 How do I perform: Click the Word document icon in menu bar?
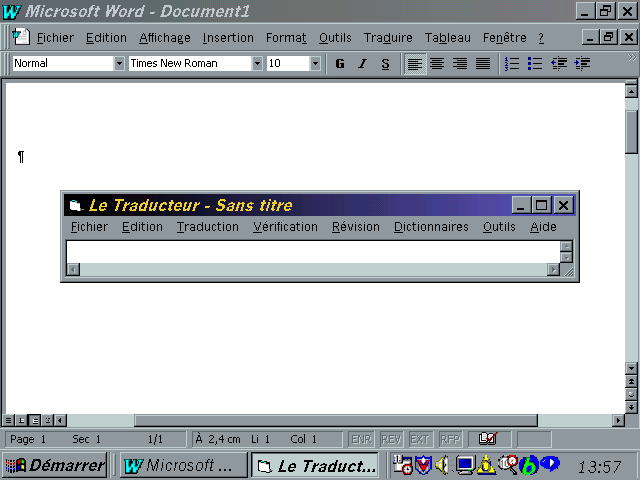[20, 37]
